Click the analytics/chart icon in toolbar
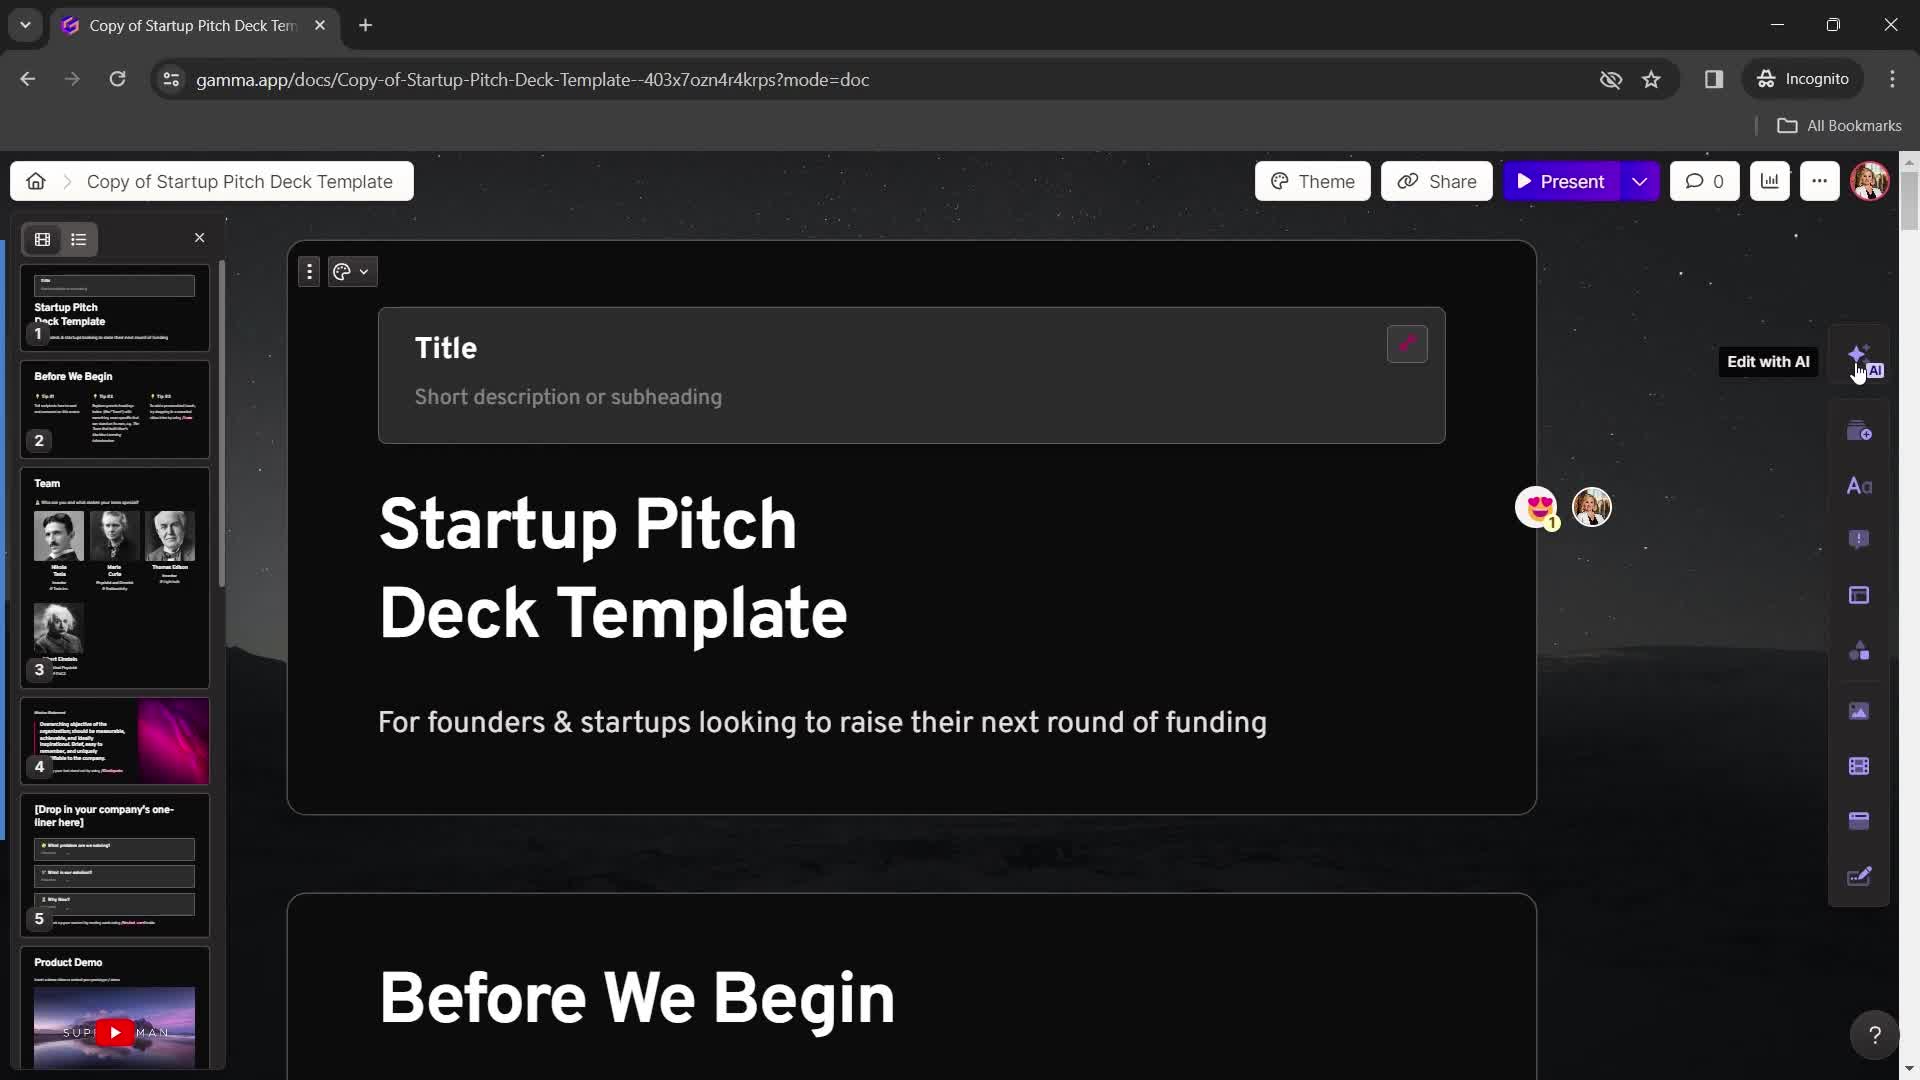The width and height of the screenshot is (1920, 1080). pos(1768,181)
